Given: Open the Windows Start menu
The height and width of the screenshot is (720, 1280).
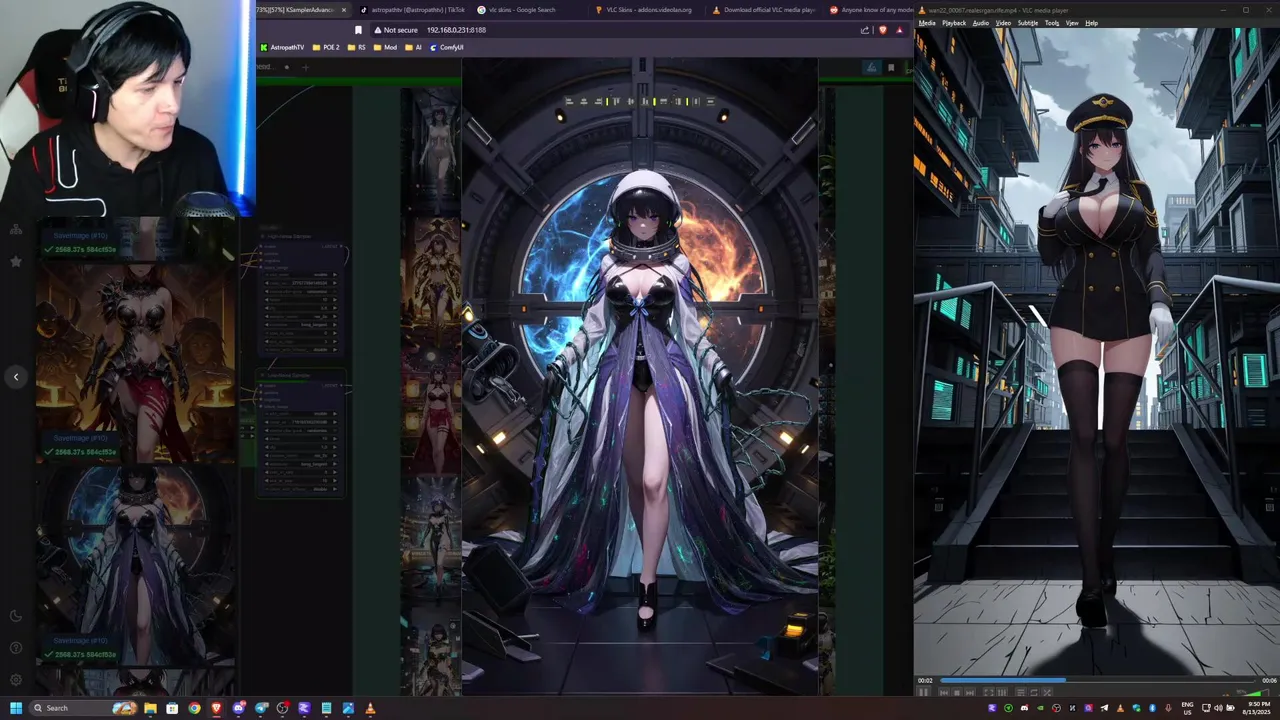Looking at the screenshot, I should pos(15,708).
